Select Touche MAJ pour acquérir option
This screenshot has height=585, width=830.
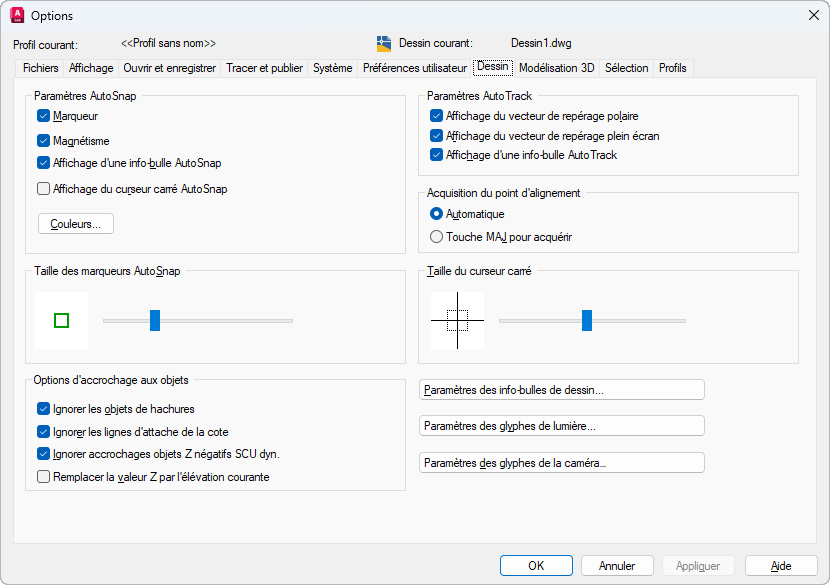[x=436, y=237]
